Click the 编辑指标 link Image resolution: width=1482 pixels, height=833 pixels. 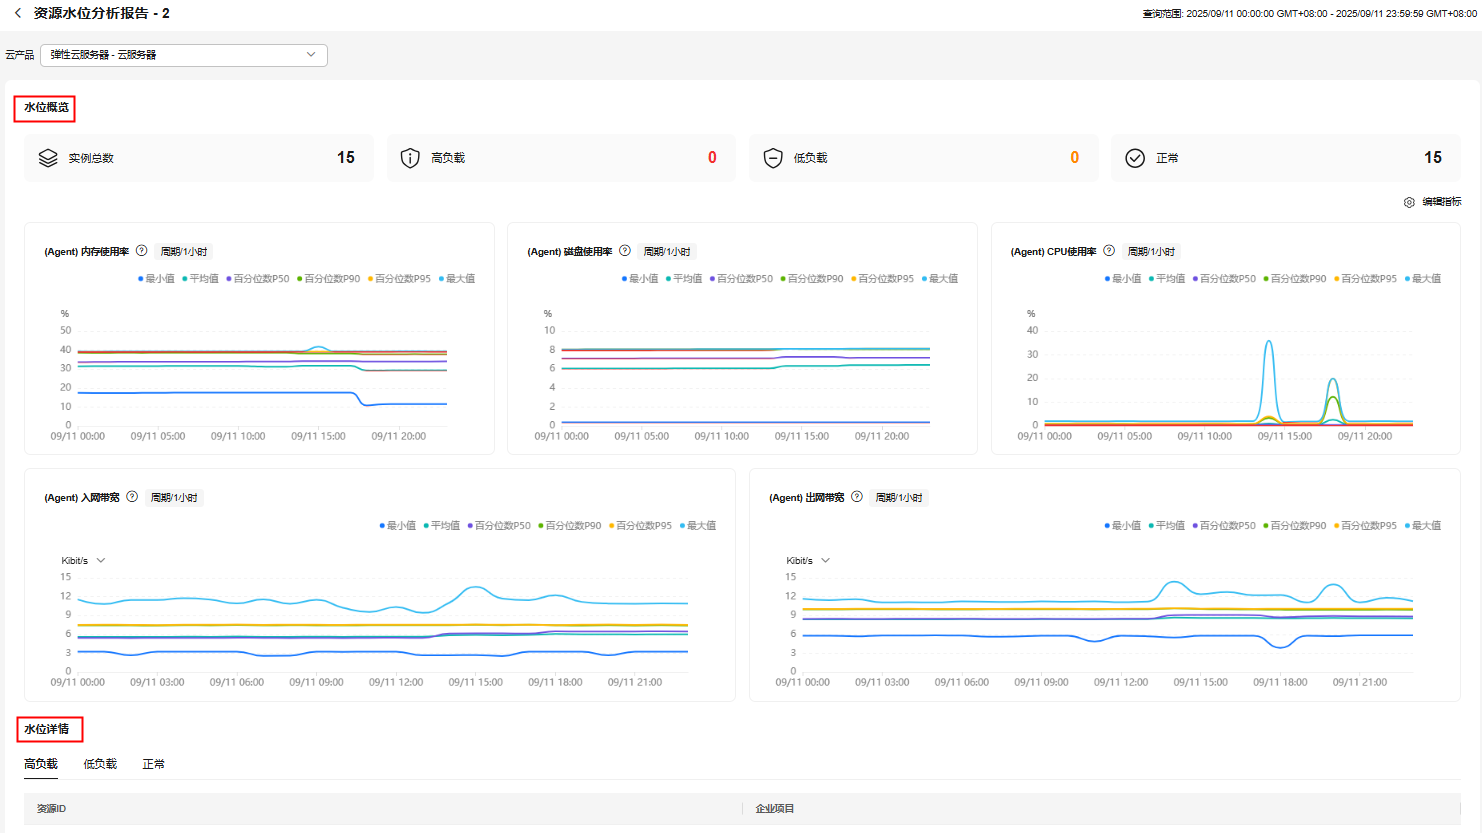1441,202
